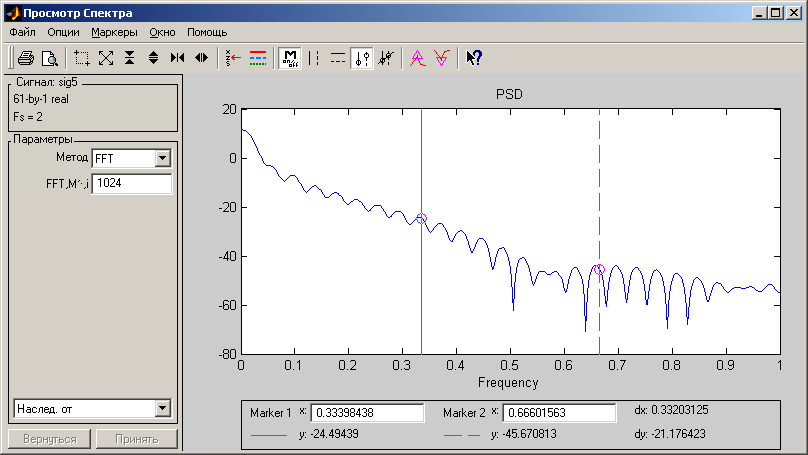Expand the Наслед. от dropdown
Viewport: 808px width, 455px height.
pyautogui.click(x=162, y=409)
